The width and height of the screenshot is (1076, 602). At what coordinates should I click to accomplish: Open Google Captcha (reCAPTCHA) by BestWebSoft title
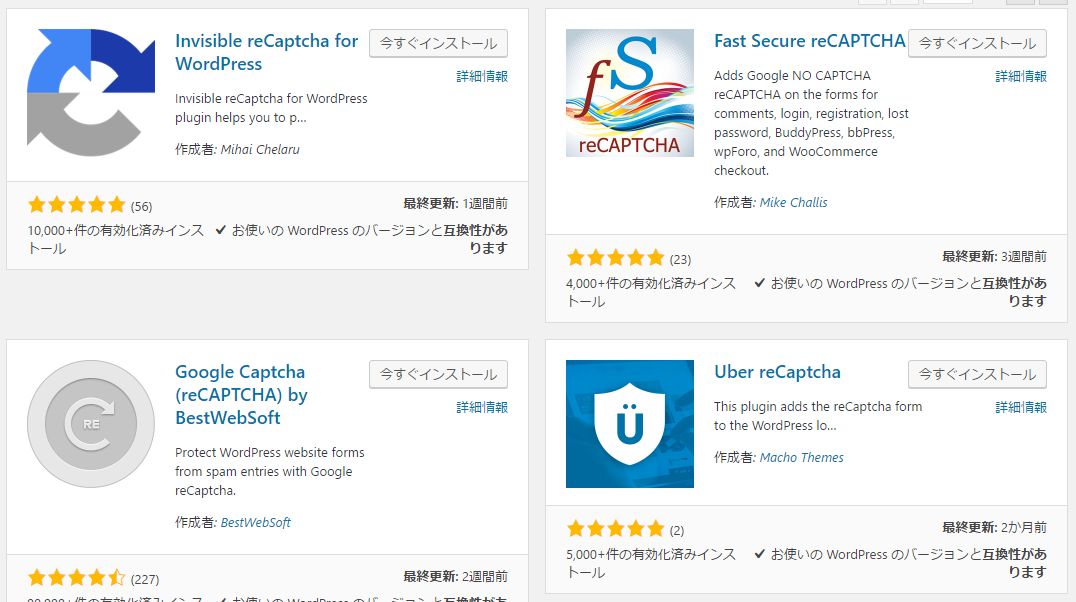pyautogui.click(x=241, y=395)
